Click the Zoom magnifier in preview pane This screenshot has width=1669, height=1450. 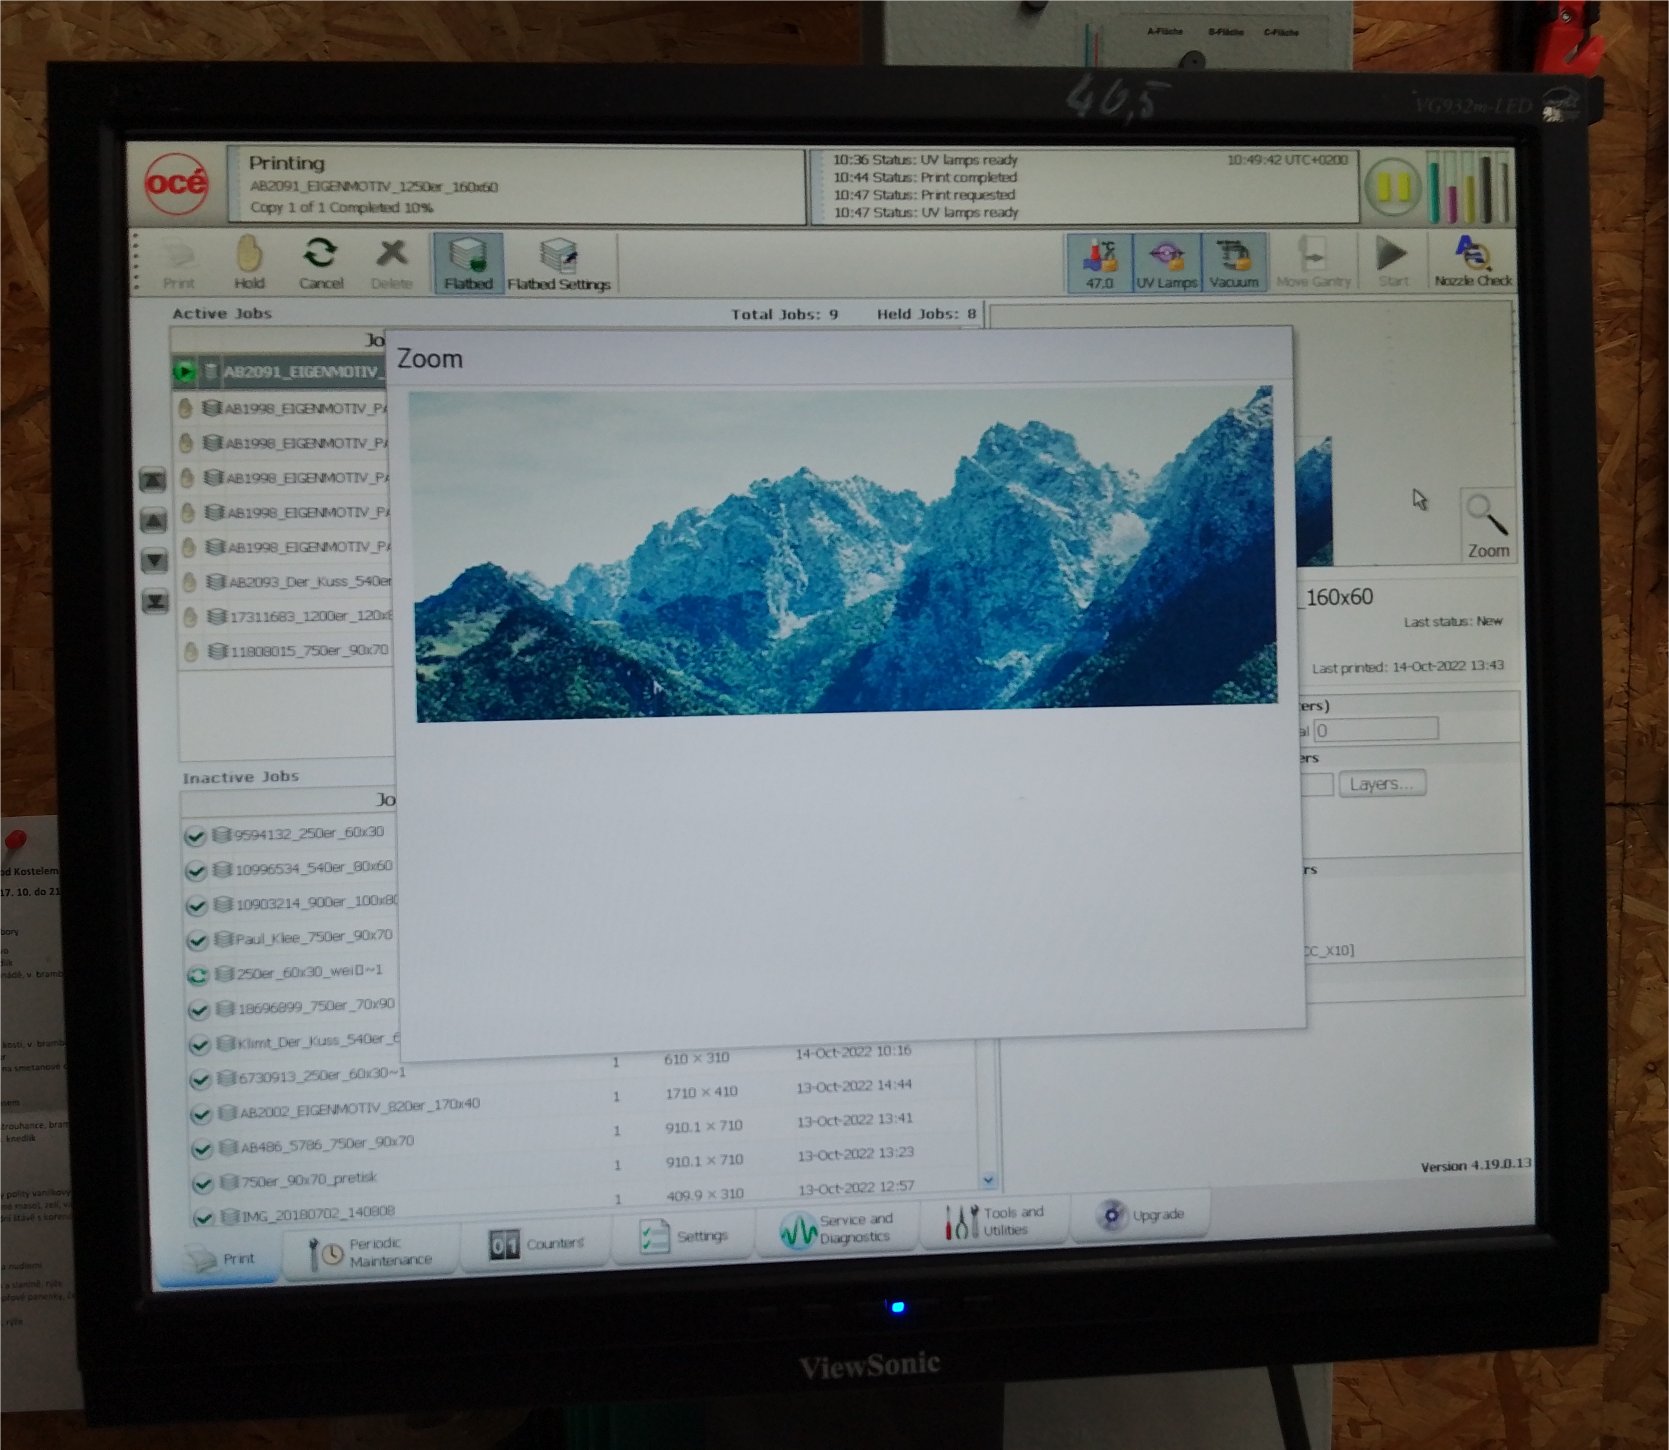tap(1487, 525)
